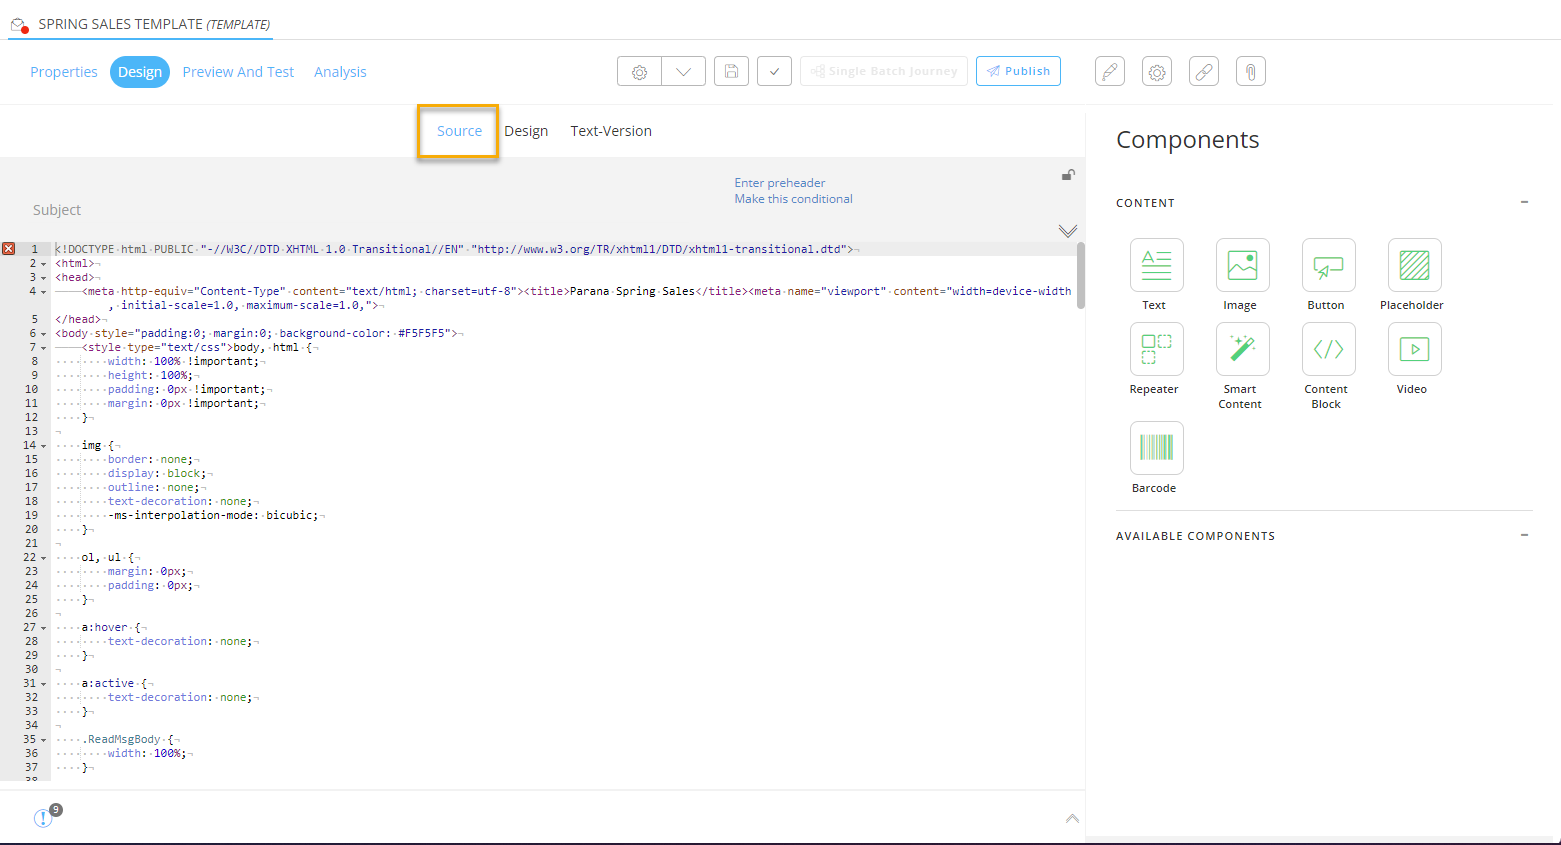Insert a Barcode component

(x=1156, y=447)
